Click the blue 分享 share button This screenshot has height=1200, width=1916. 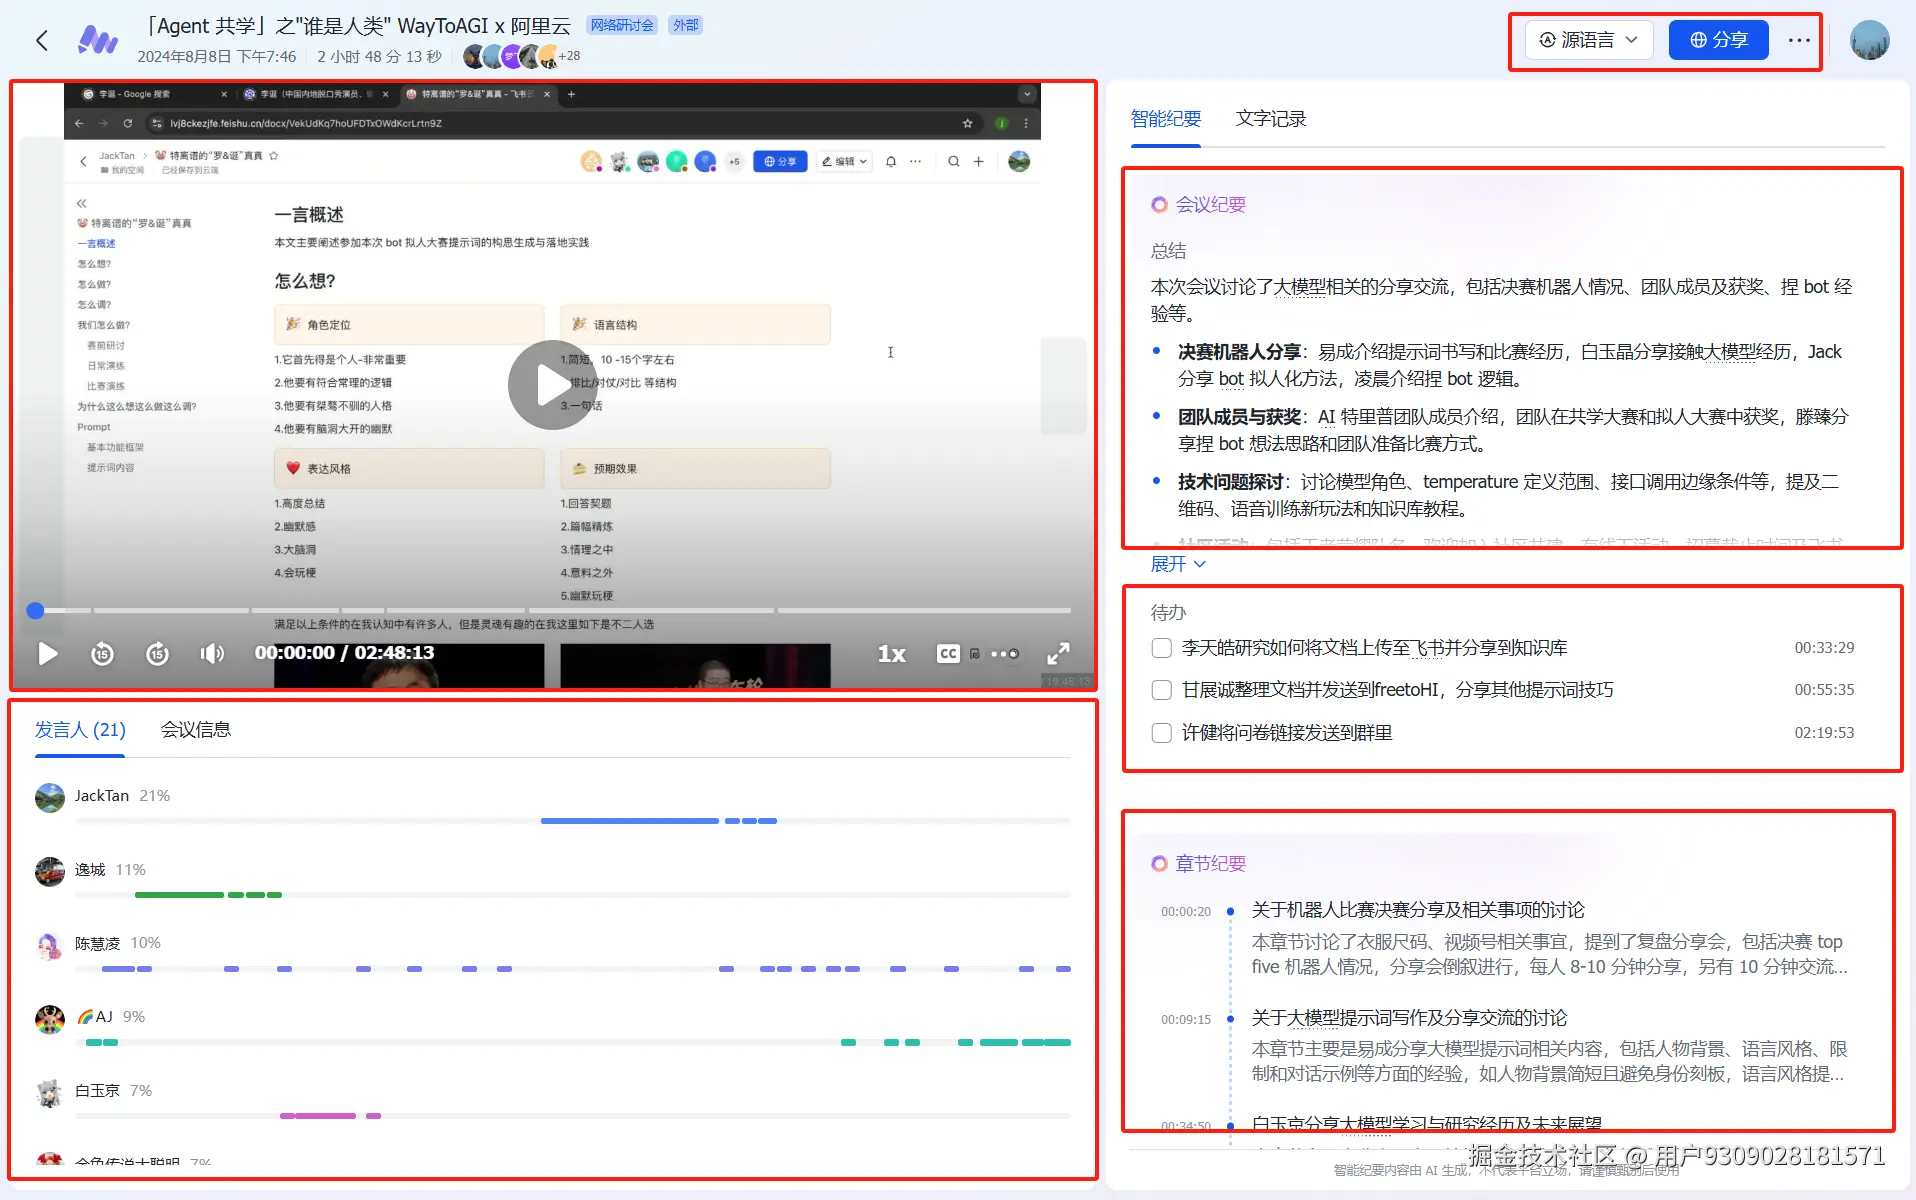point(1718,40)
